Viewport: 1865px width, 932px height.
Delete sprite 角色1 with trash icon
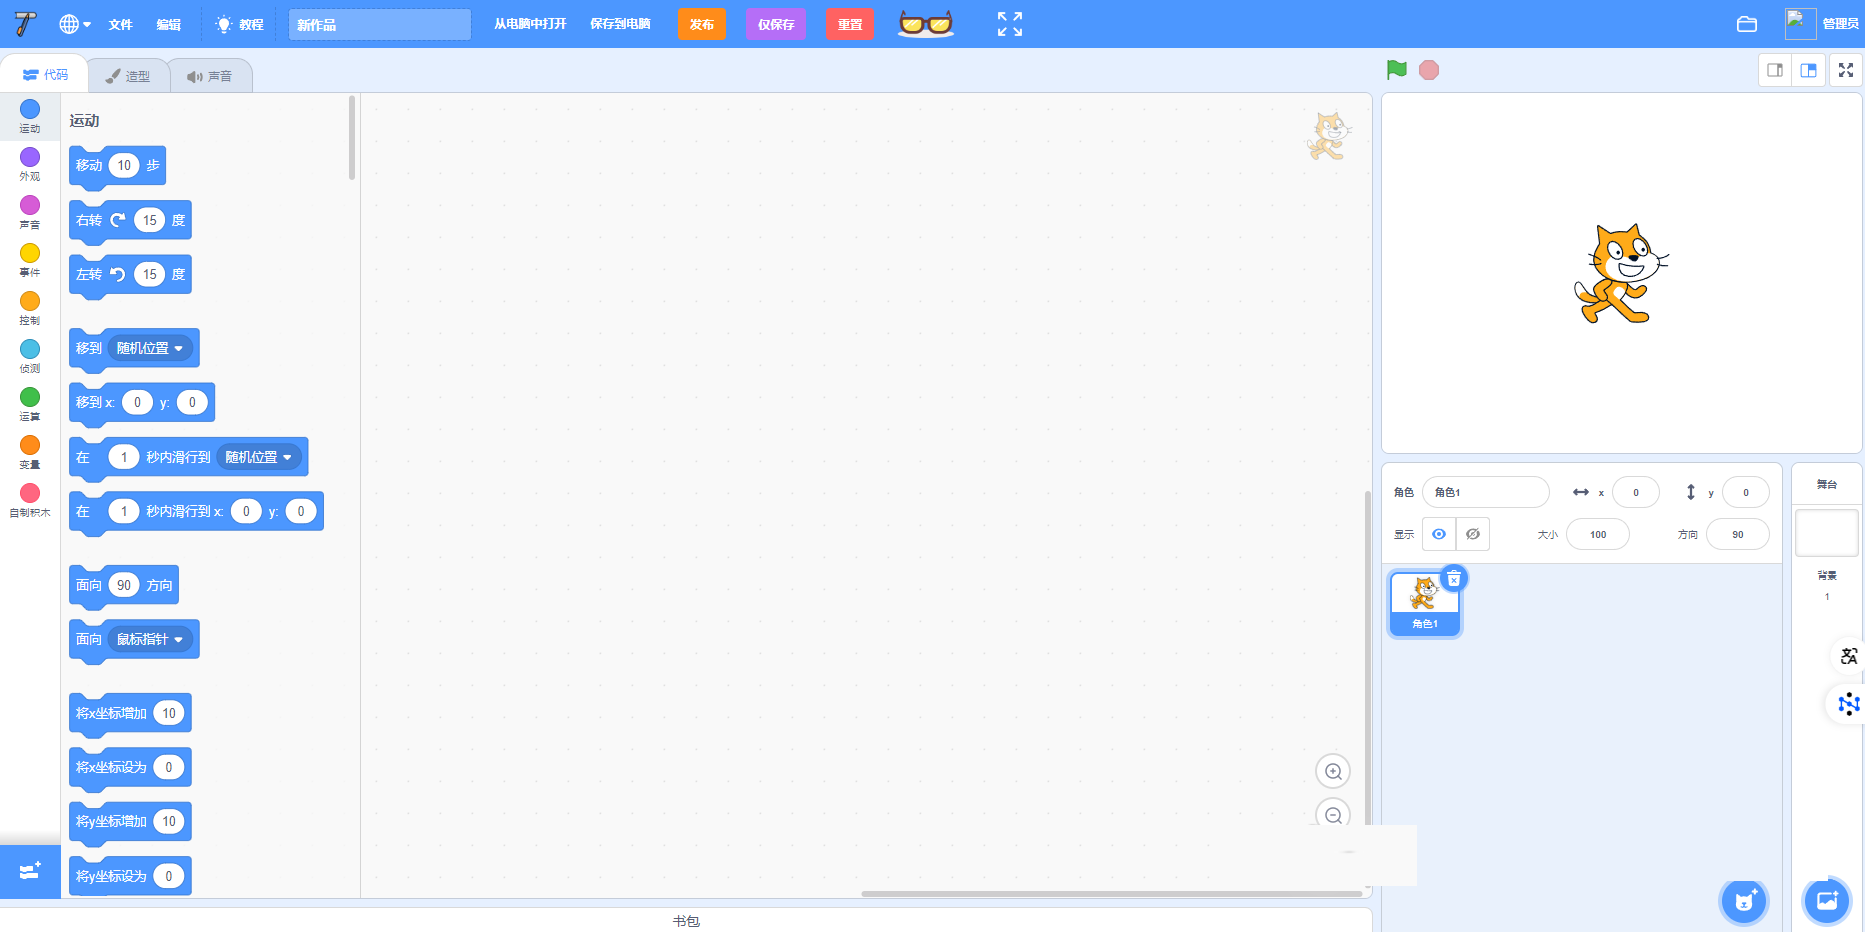(1453, 579)
